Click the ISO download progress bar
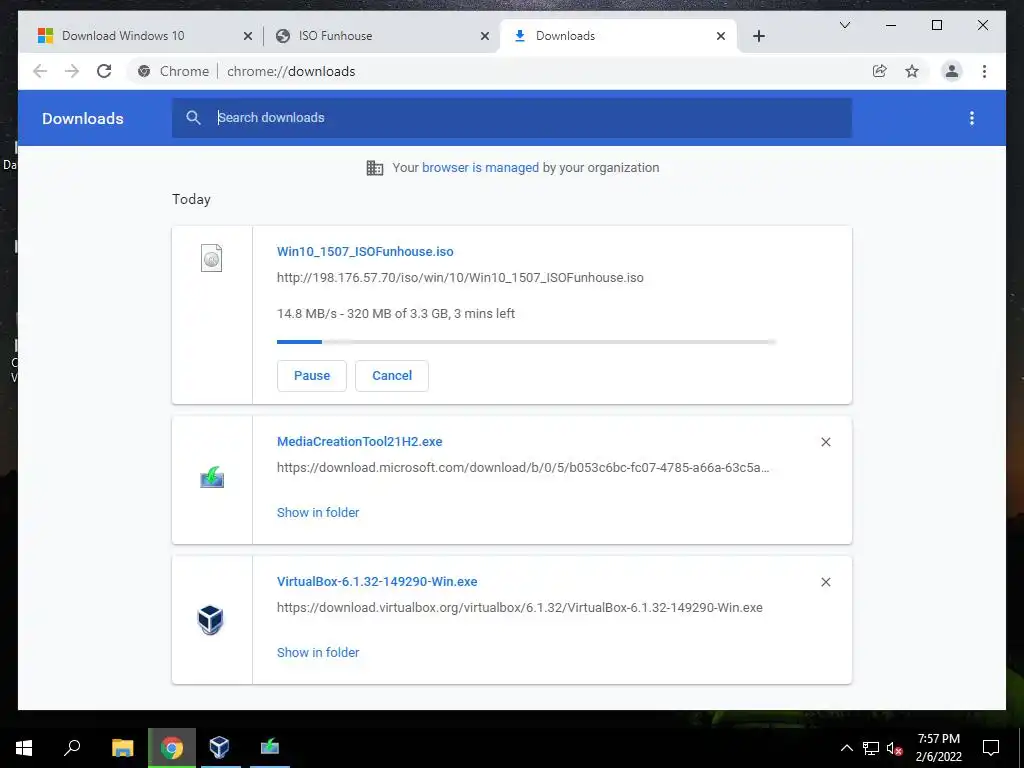 point(526,342)
